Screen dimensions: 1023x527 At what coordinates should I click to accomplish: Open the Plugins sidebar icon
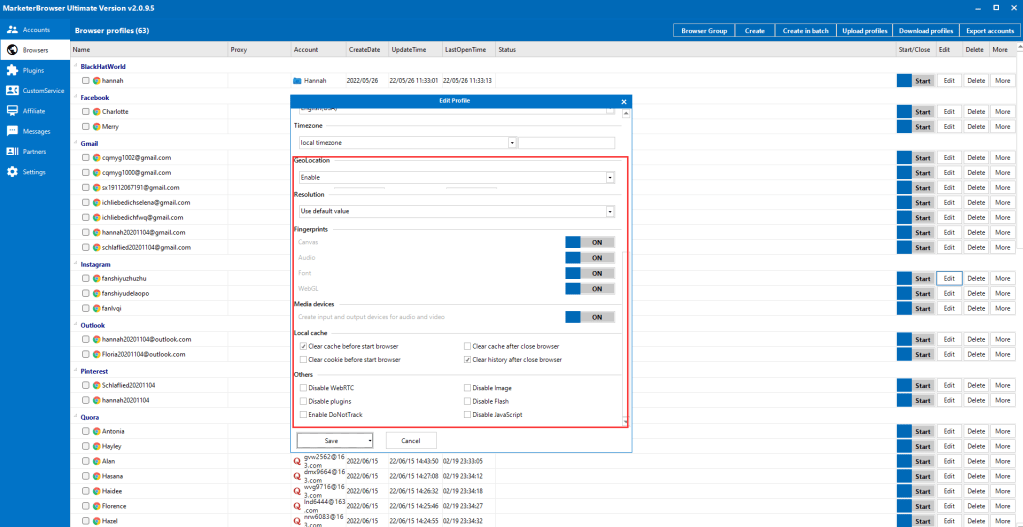coord(13,70)
